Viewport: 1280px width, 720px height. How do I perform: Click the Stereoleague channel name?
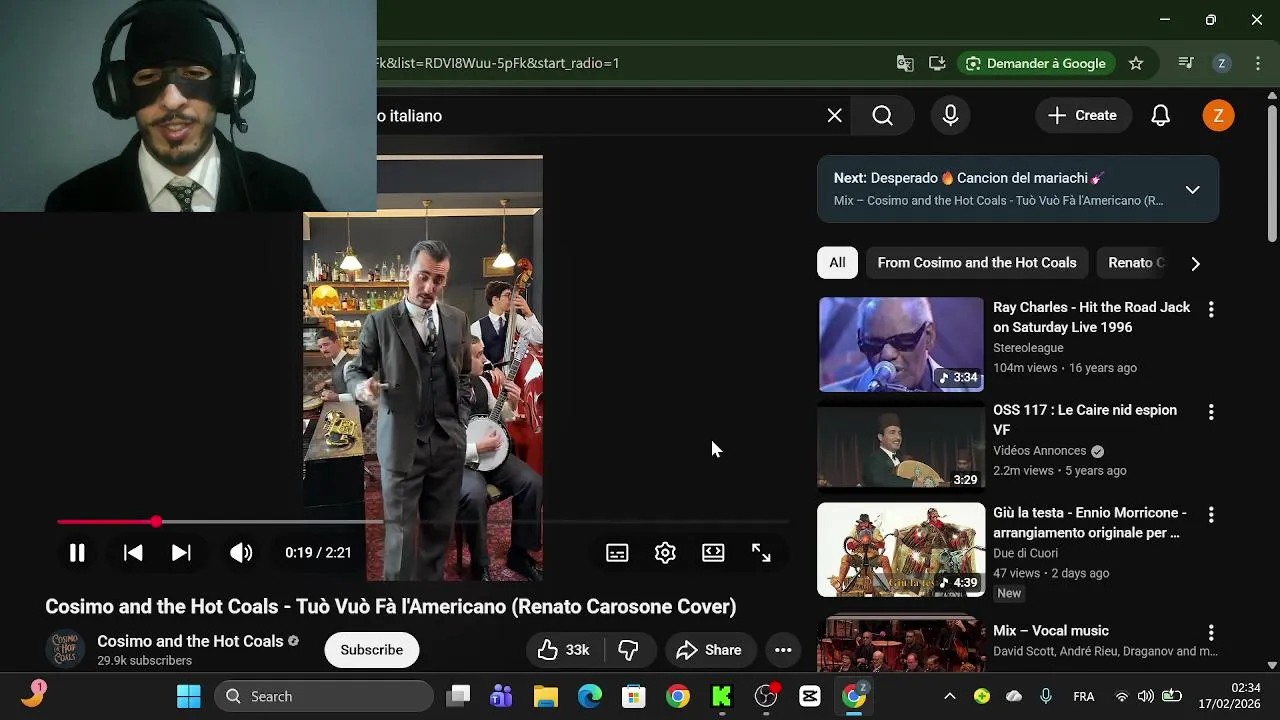(x=1028, y=348)
